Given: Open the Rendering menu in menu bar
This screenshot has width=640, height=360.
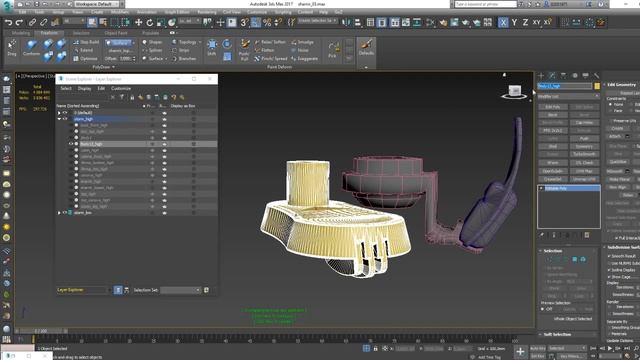Looking at the screenshot, I should coord(207,12).
